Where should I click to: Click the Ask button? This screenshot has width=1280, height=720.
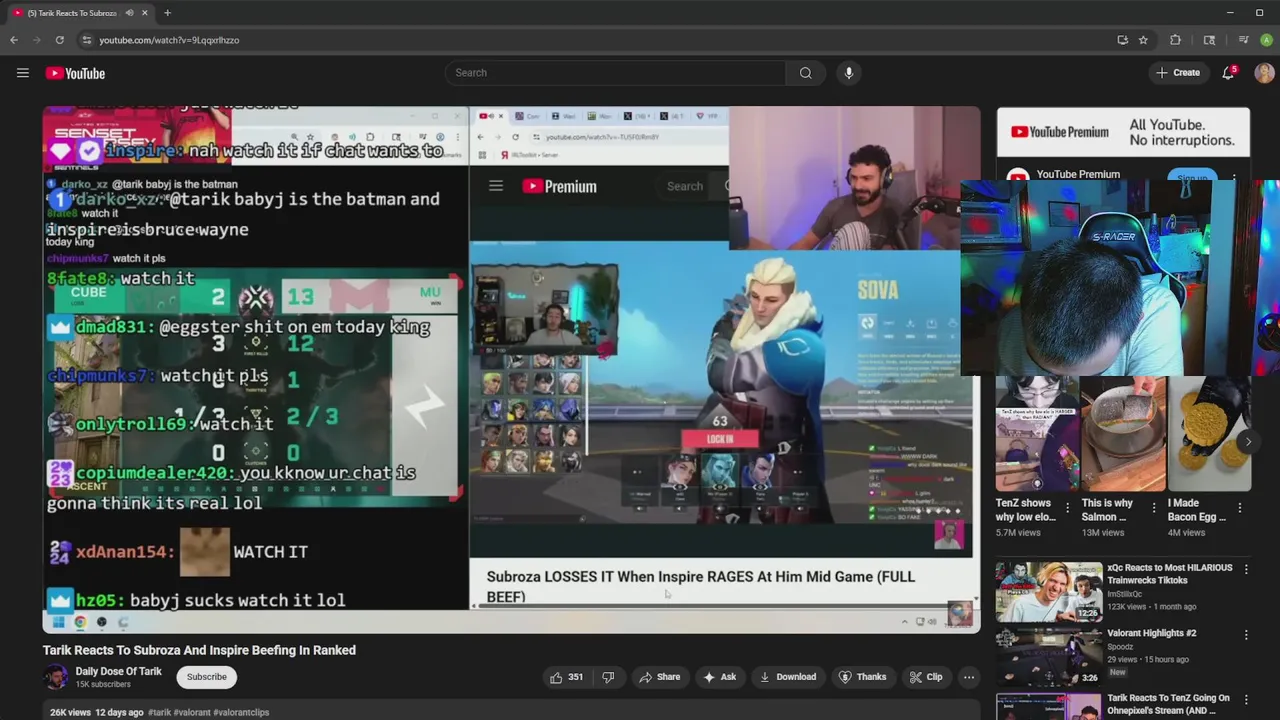point(719,677)
